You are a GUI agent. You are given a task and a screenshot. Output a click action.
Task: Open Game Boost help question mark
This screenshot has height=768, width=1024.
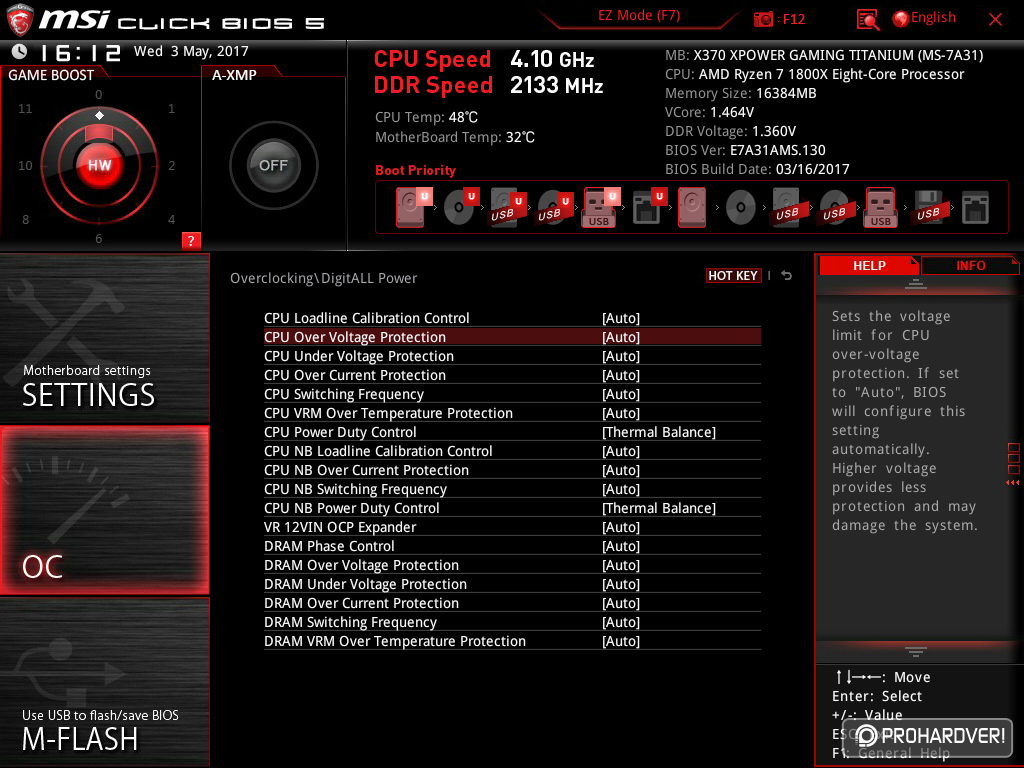[191, 240]
